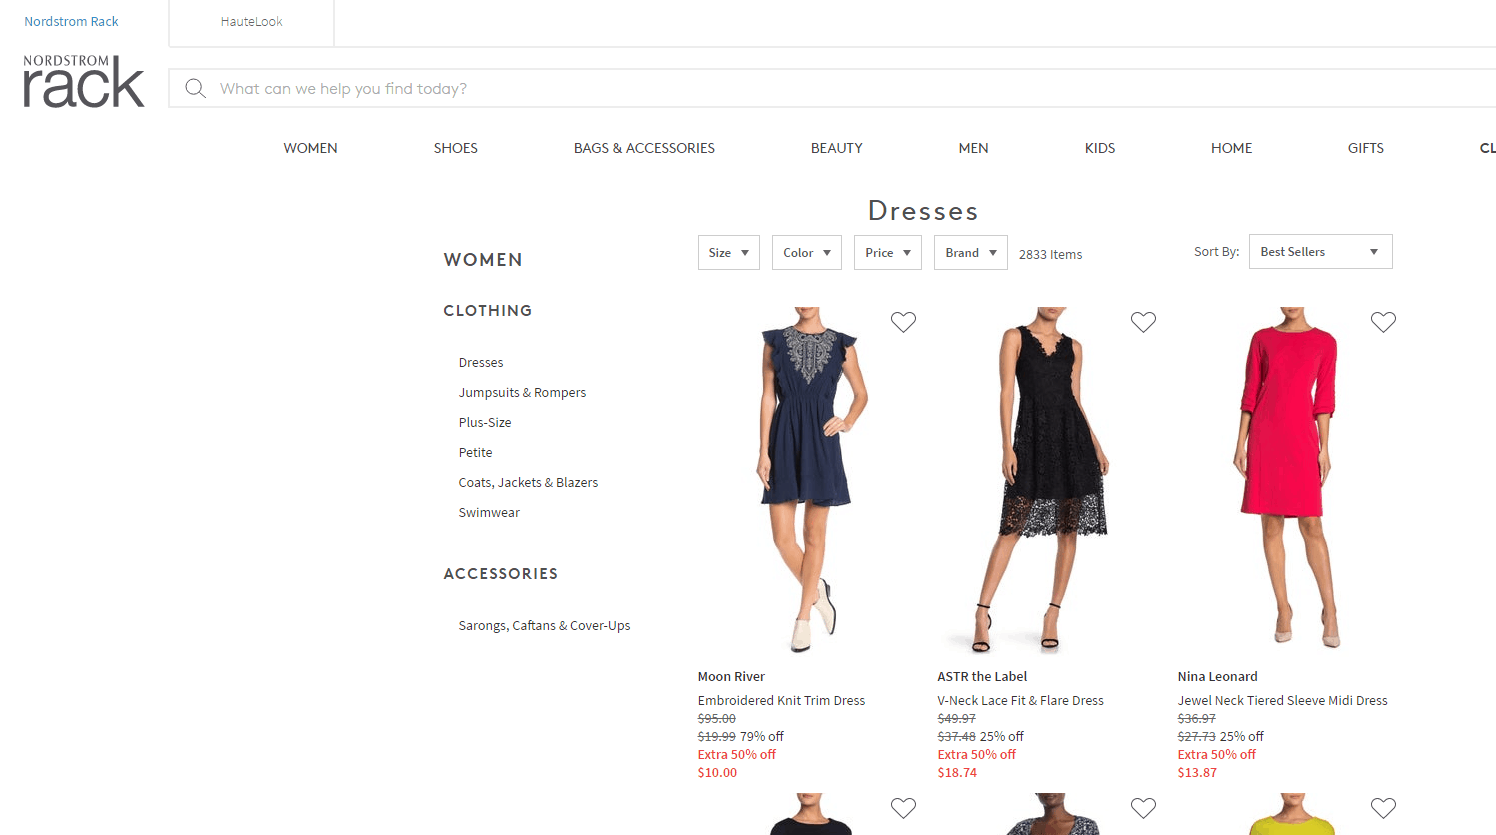Open the red Nina Leonard dress image
The image size is (1496, 835).
point(1287,480)
